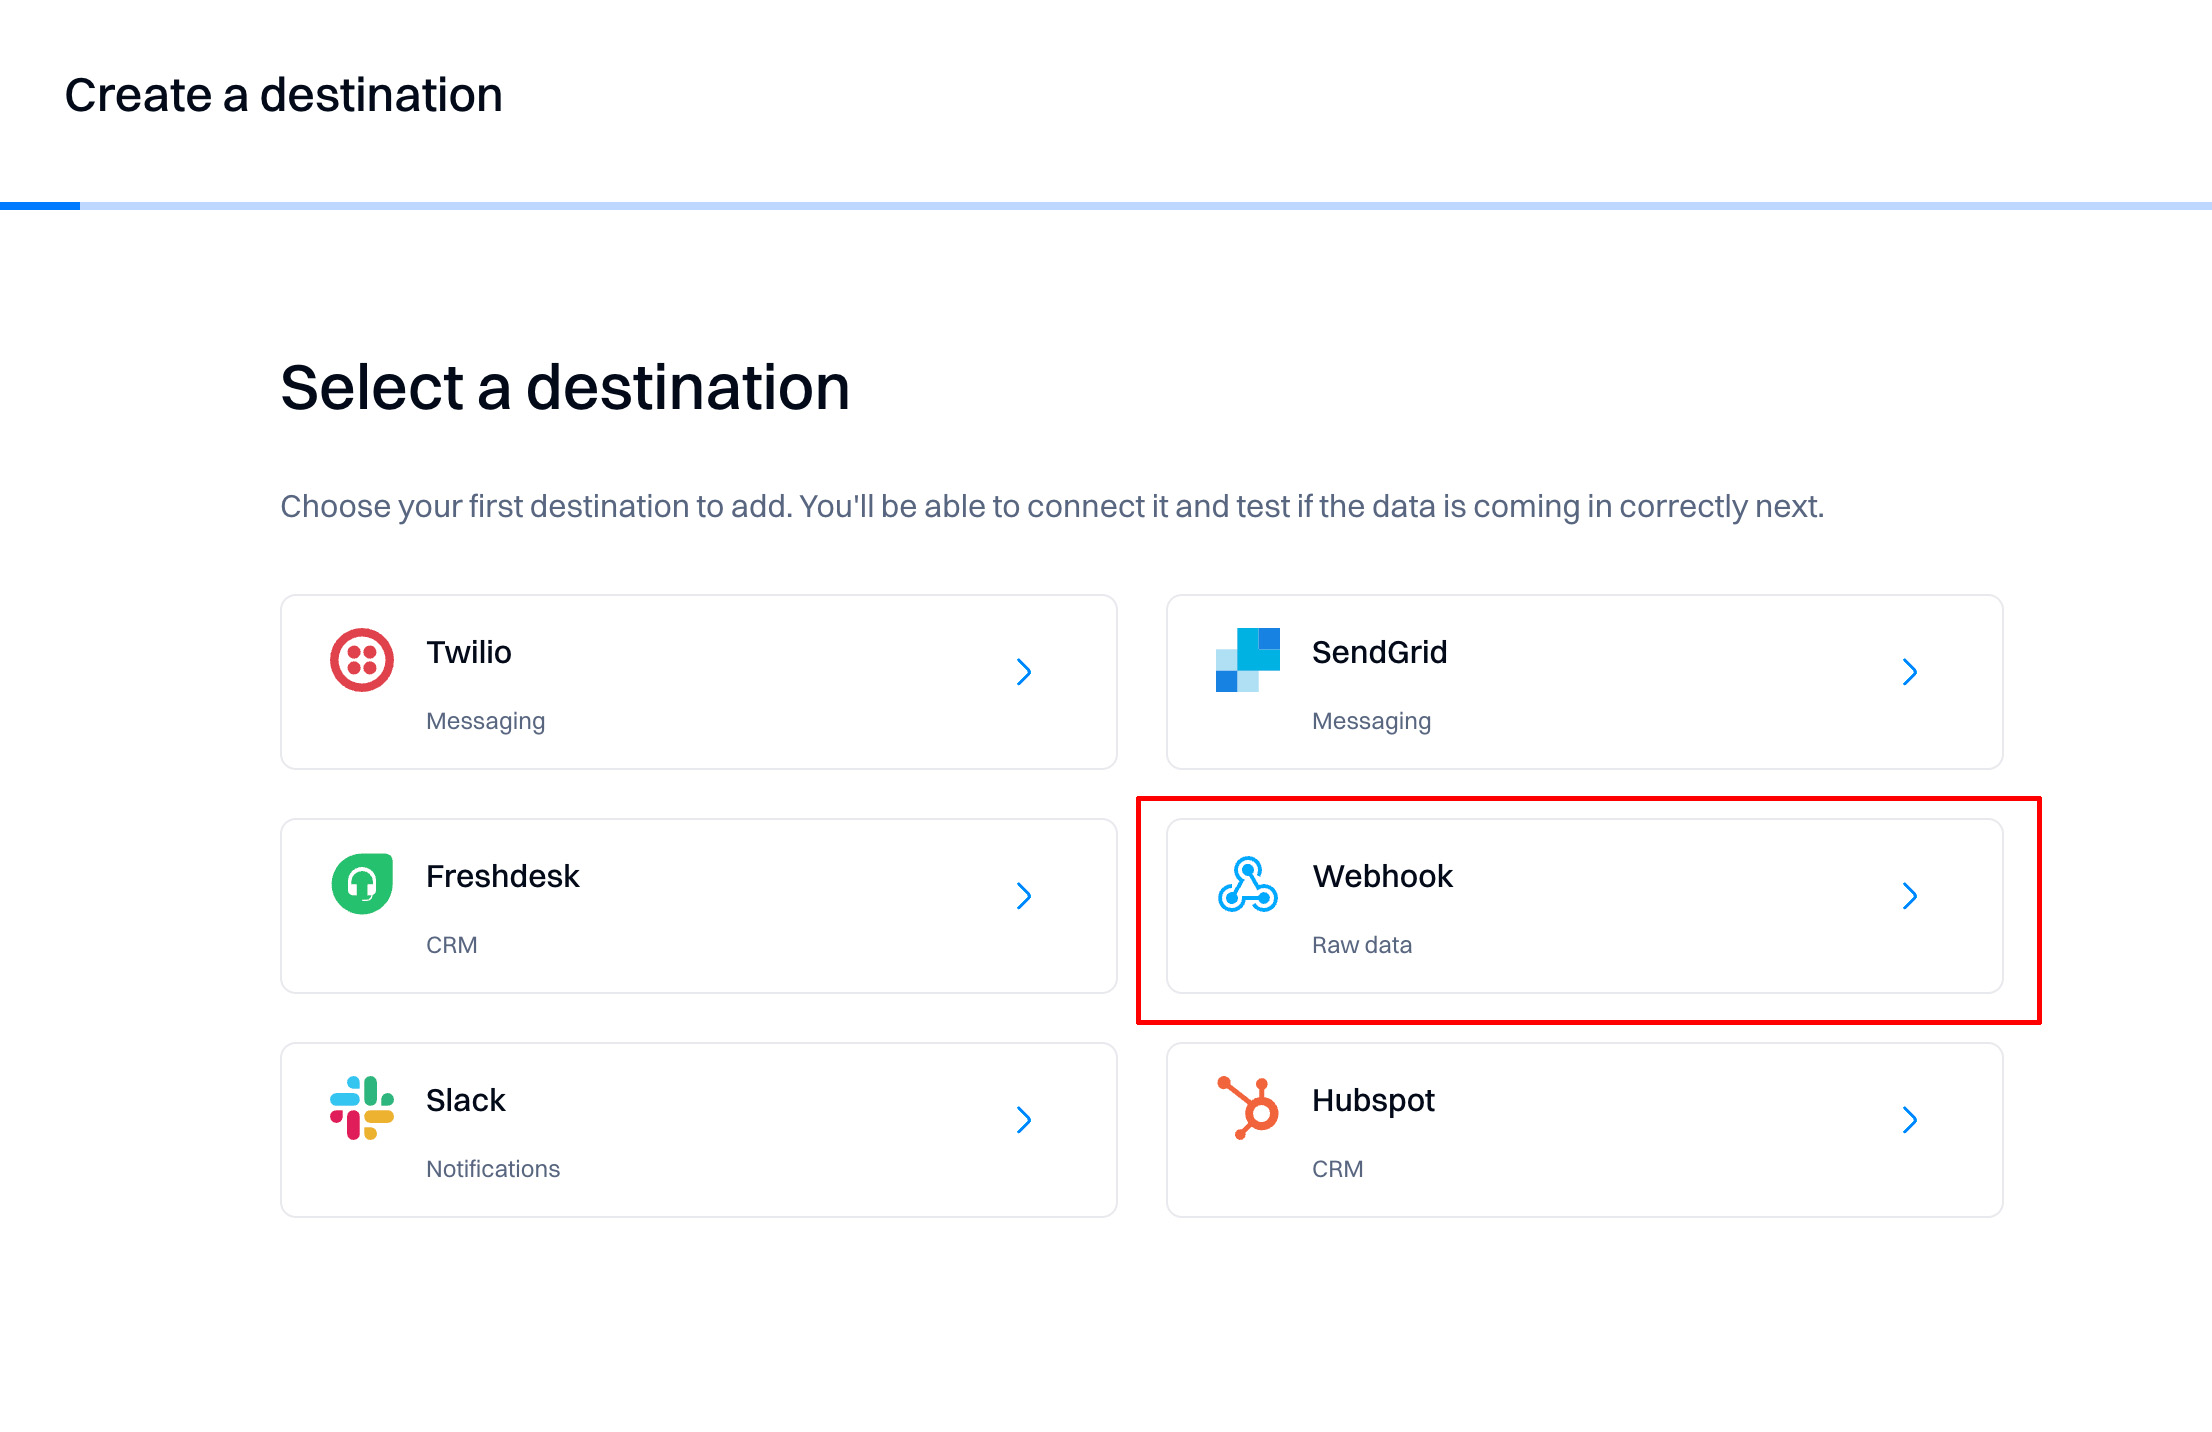Pick the Freshdesk destination title
Viewport: 2212px width, 1432px height.
pyautogui.click(x=502, y=876)
